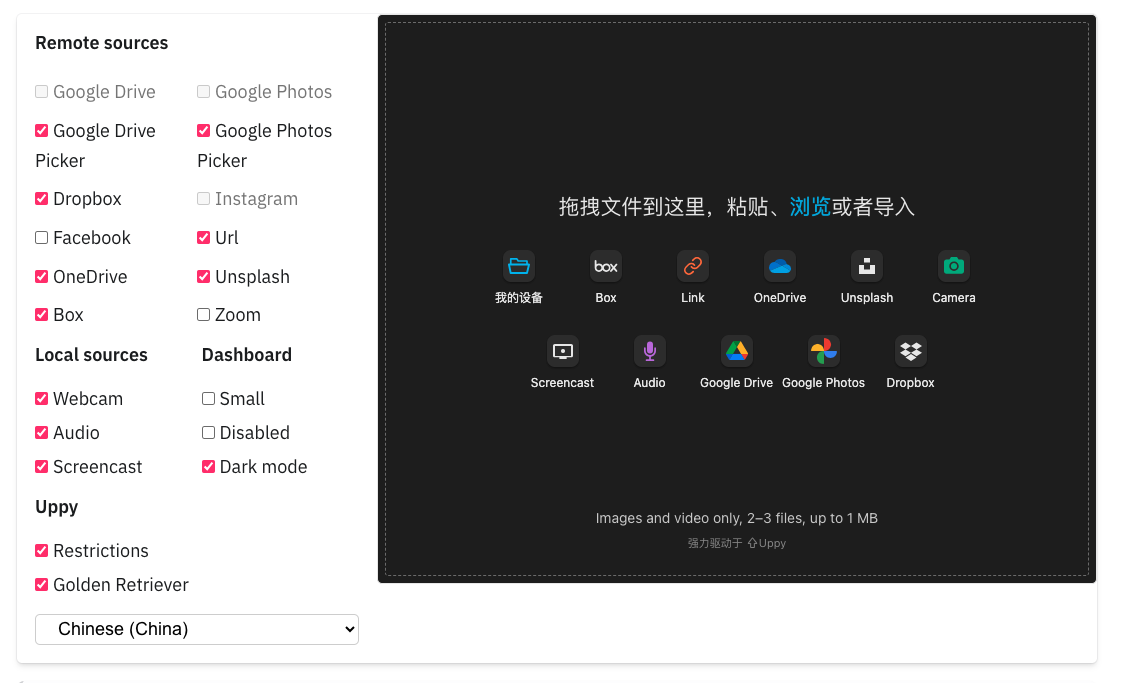Click the restrictions note about 1 MB

(736, 518)
